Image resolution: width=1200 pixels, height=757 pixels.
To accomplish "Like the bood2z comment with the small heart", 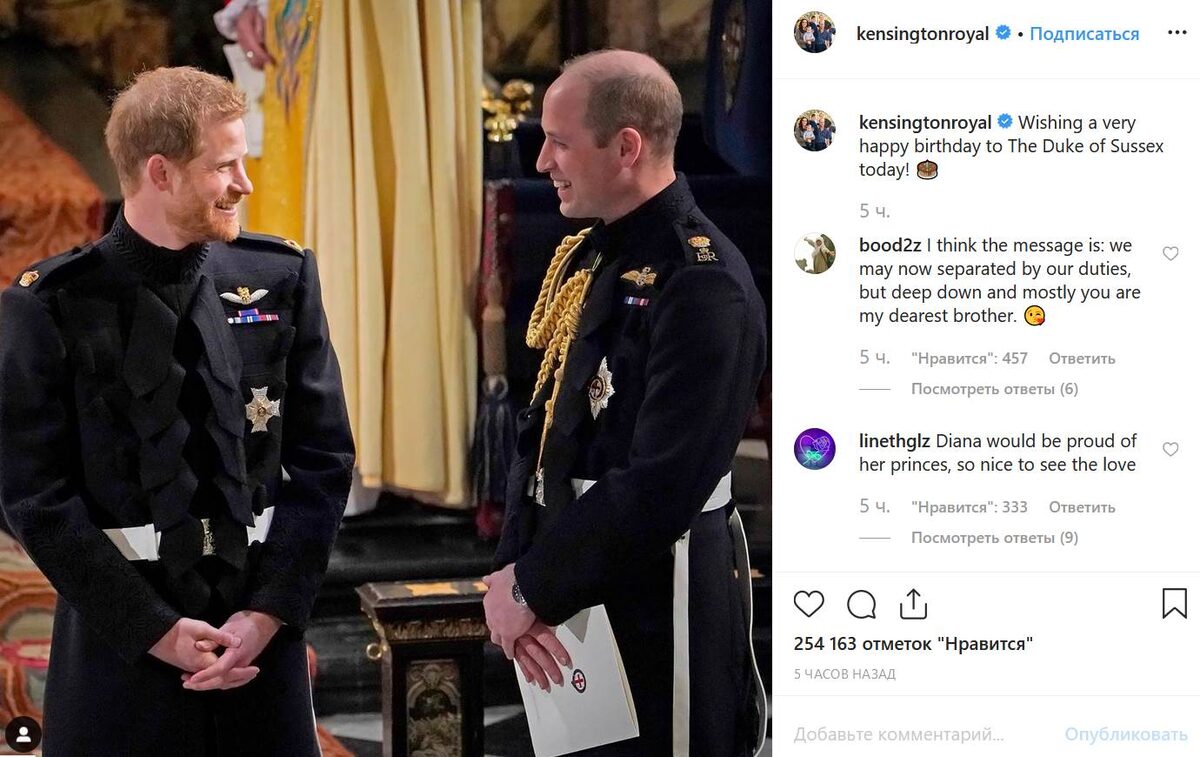I will coord(1170,254).
